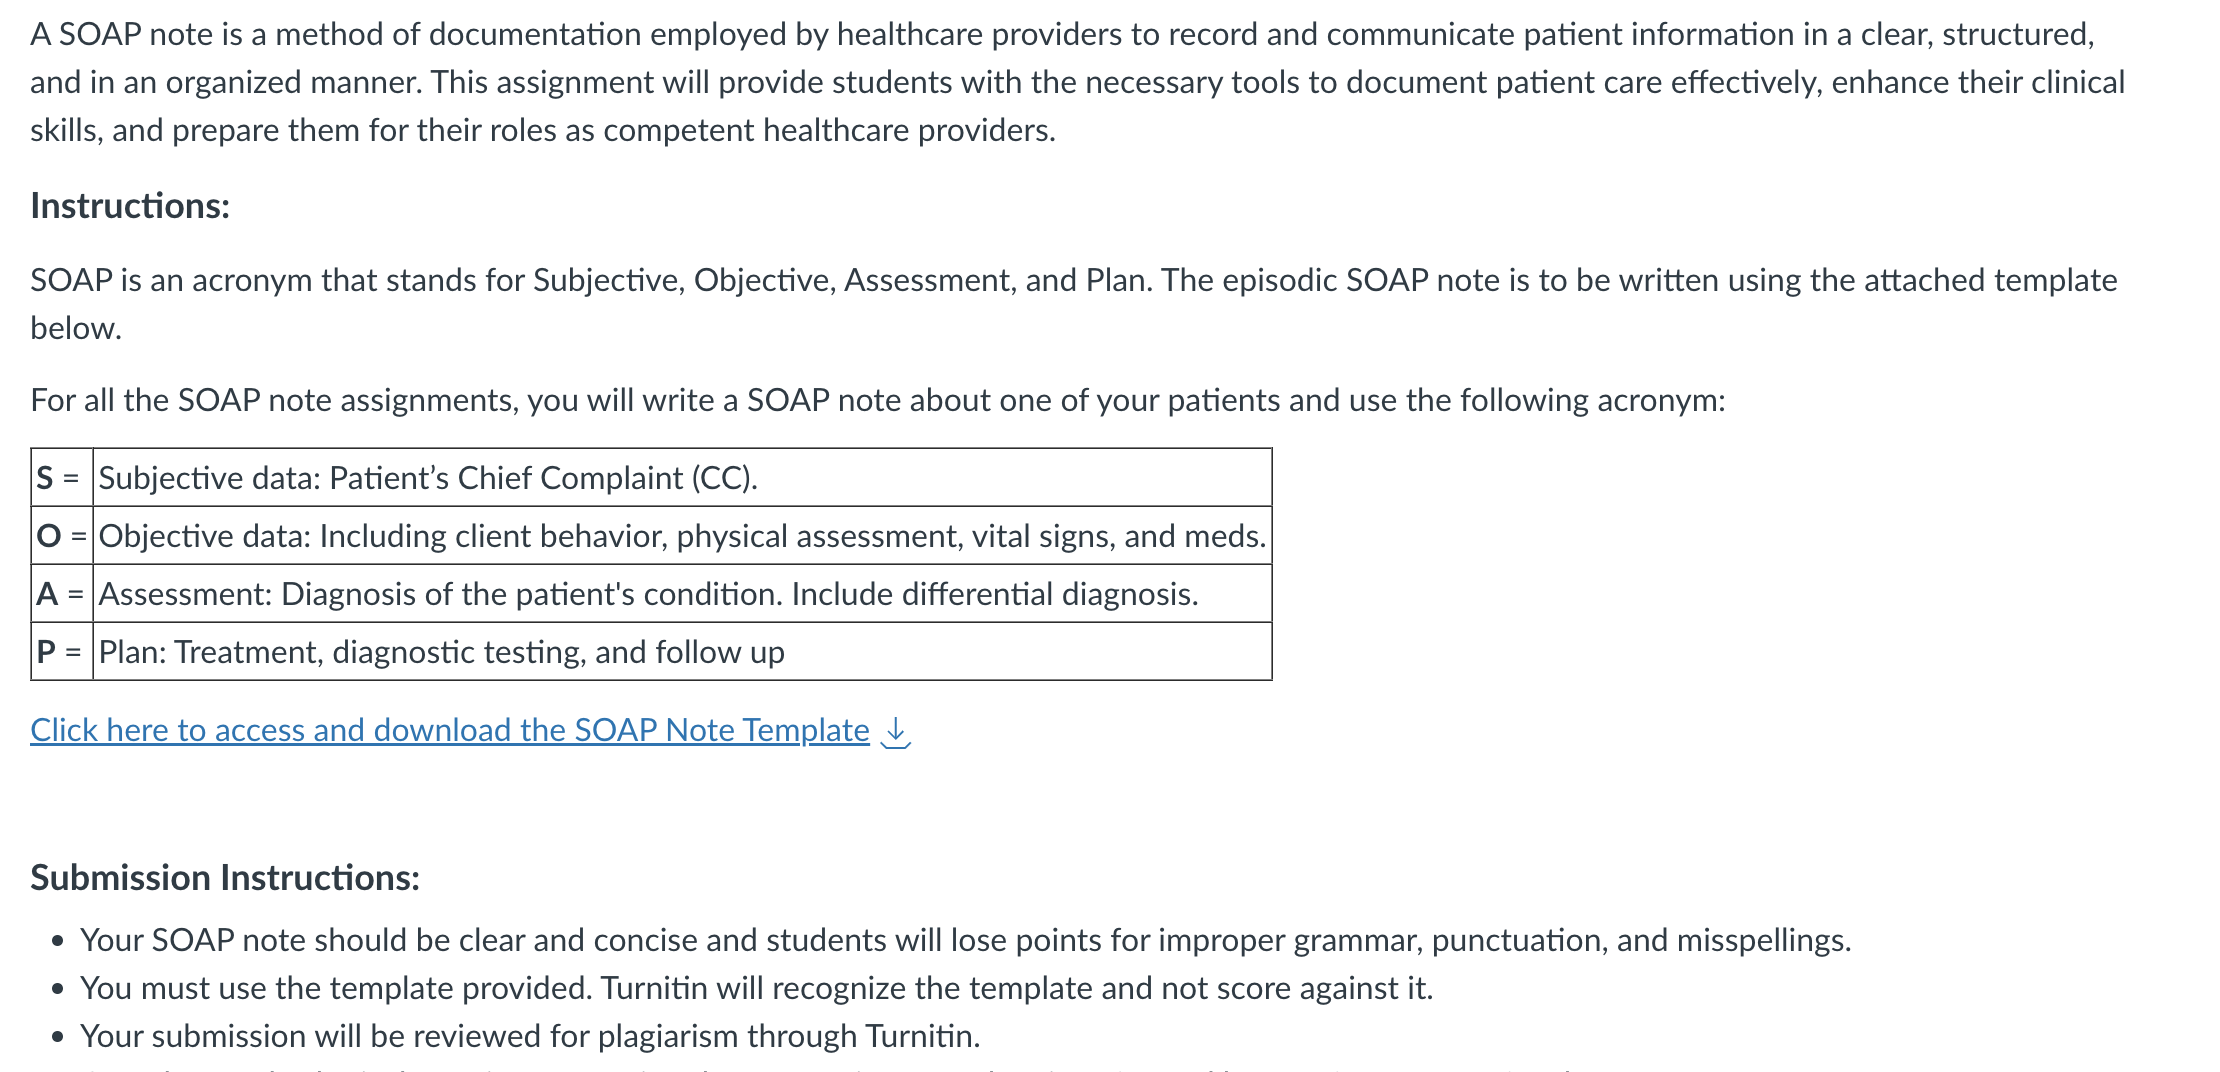Image resolution: width=2220 pixels, height=1072 pixels.
Task: Click the bullet about using template provided
Action: pyautogui.click(x=757, y=989)
